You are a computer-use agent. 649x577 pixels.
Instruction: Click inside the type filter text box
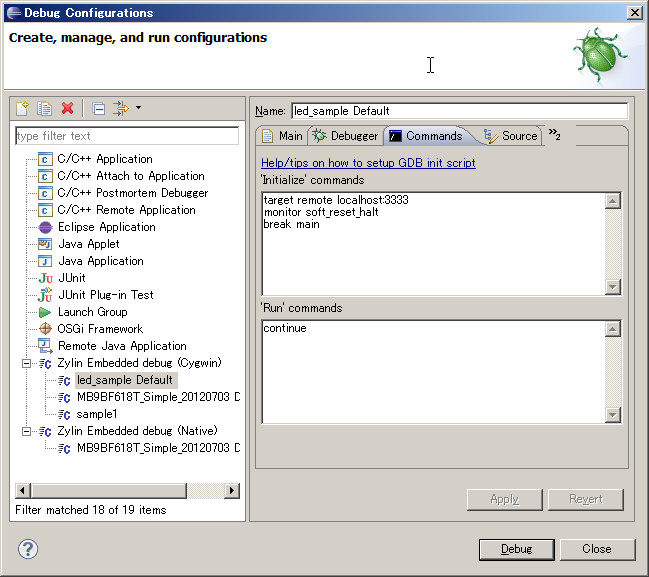click(127, 136)
